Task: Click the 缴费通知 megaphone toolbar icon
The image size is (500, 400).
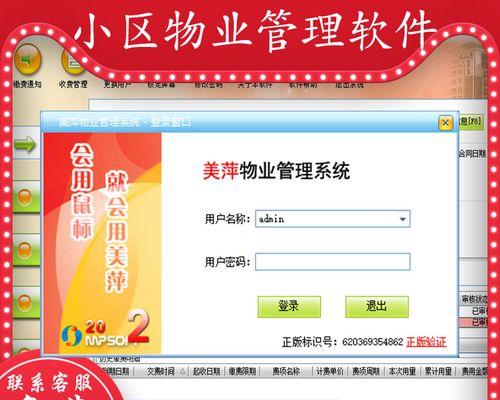Action: tap(27, 59)
